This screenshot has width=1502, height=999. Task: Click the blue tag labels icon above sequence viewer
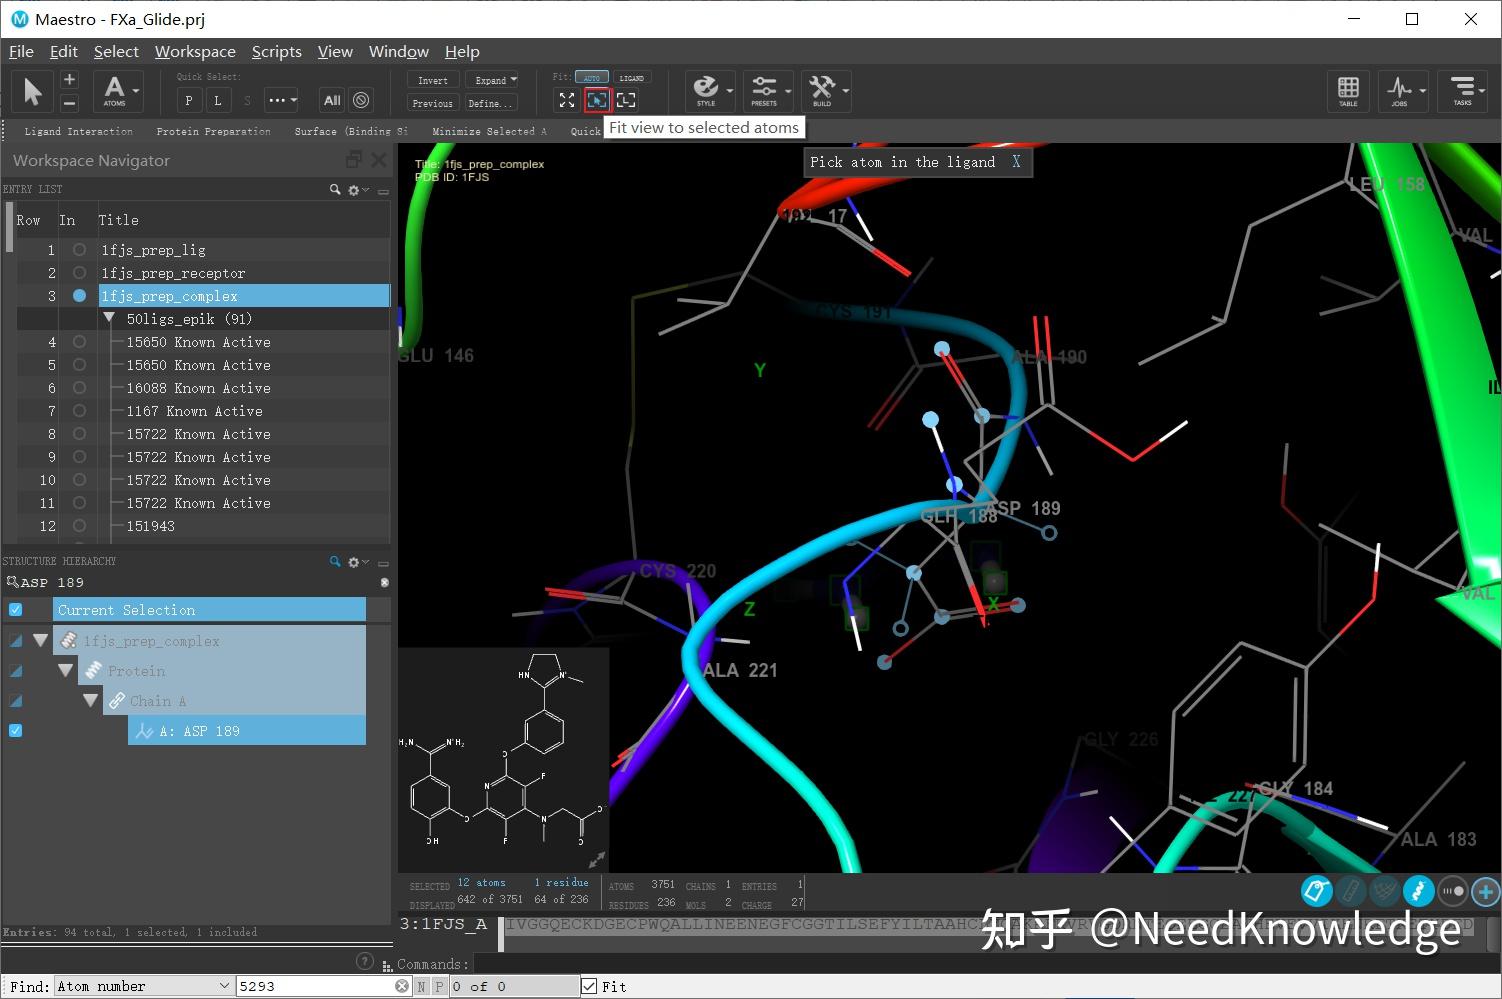point(1316,890)
